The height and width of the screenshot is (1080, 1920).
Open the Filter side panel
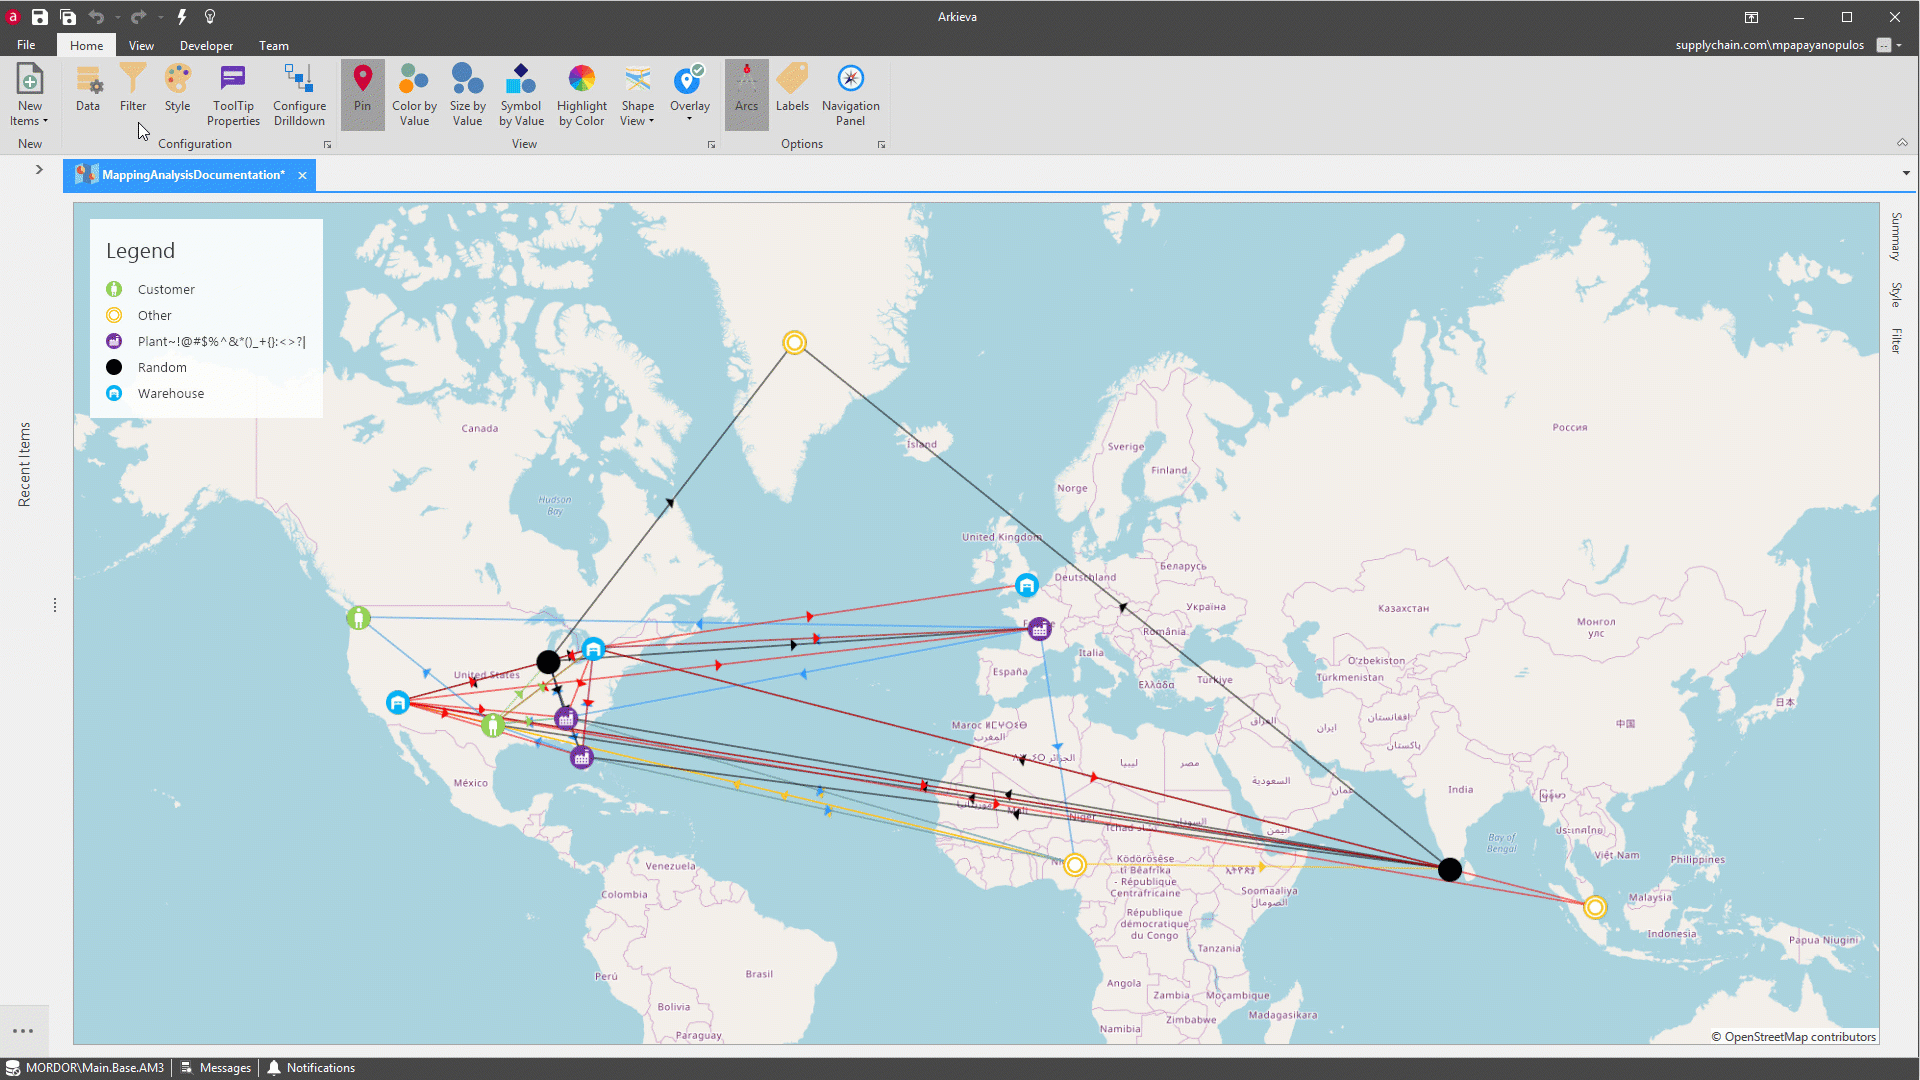(1896, 340)
